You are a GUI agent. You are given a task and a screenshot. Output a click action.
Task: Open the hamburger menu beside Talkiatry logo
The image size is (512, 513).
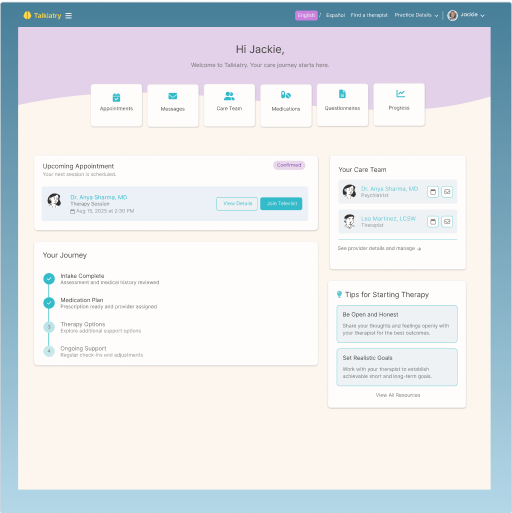pos(68,16)
